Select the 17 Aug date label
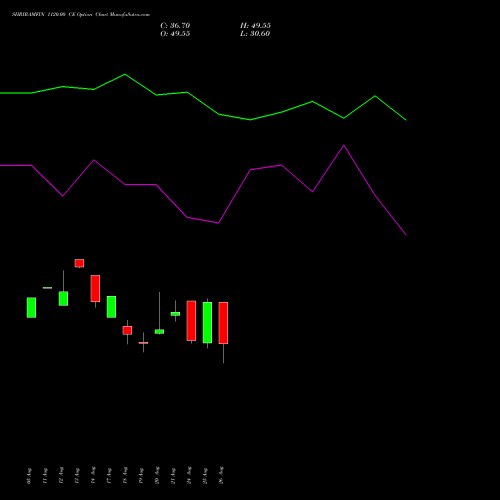500x500 pixels. pyautogui.click(x=109, y=476)
